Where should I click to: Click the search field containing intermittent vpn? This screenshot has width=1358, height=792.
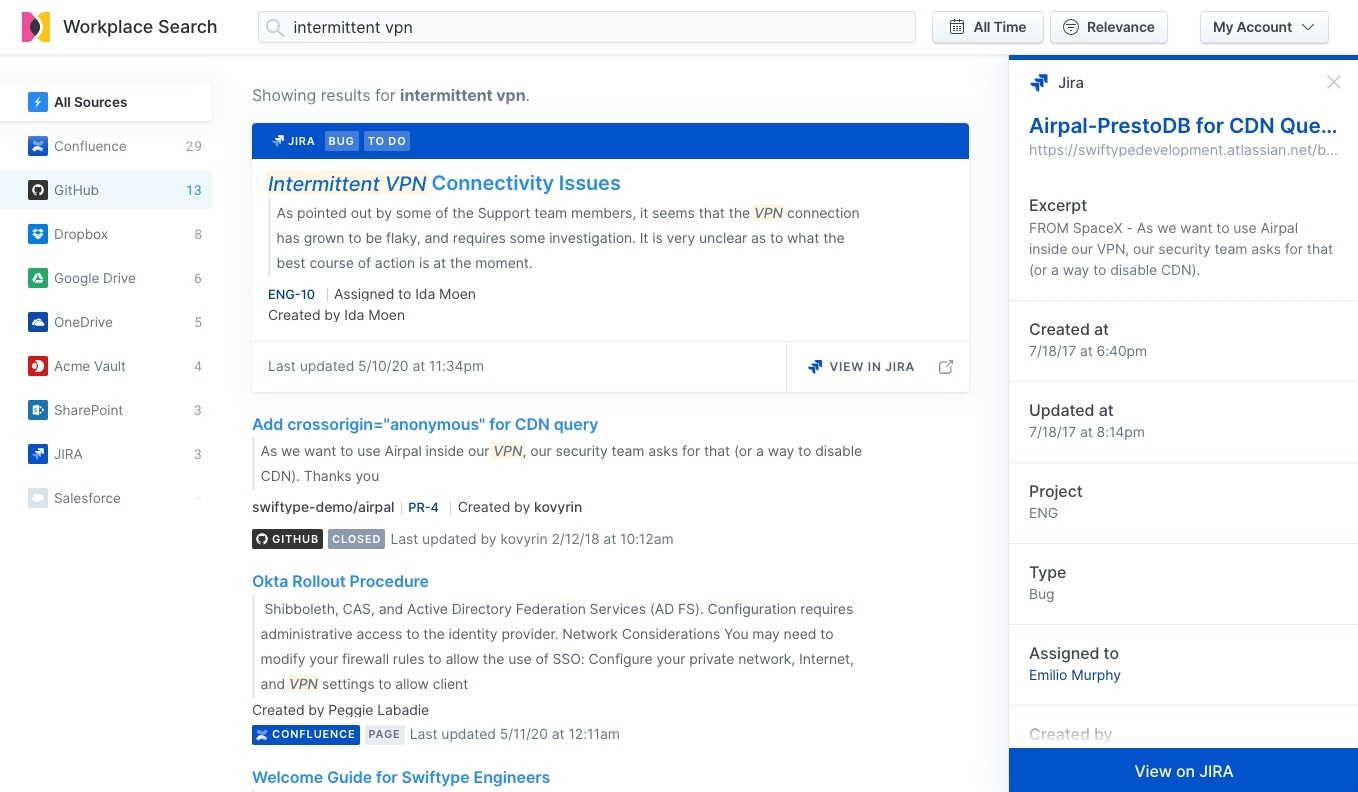[587, 27]
